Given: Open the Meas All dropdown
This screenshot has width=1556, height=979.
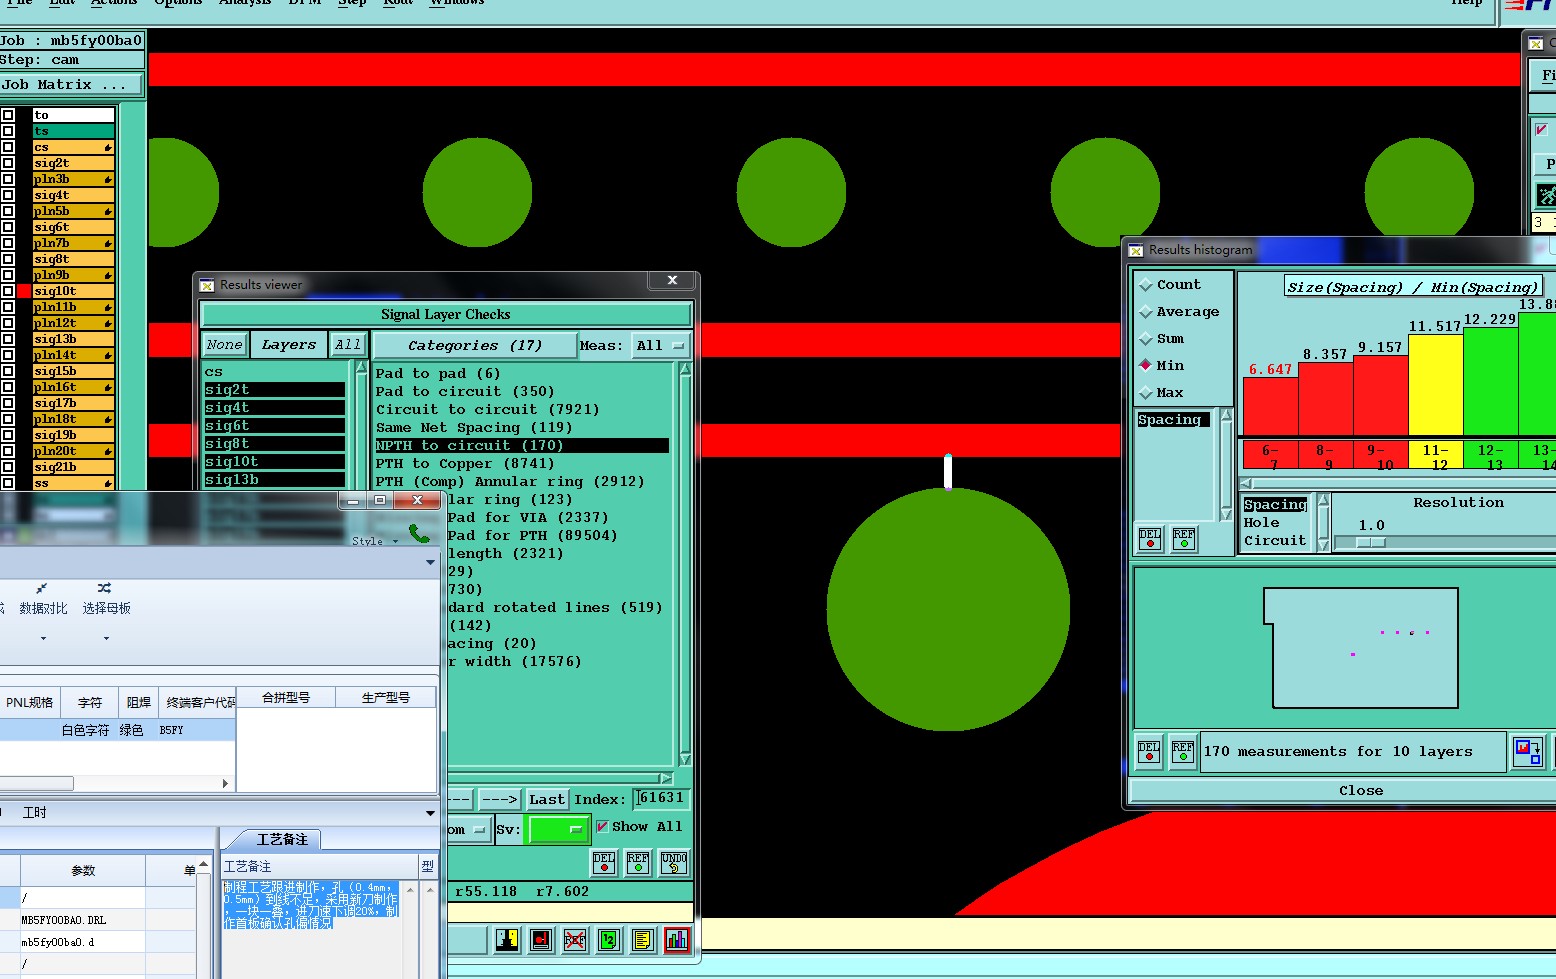Looking at the screenshot, I should [x=661, y=346].
